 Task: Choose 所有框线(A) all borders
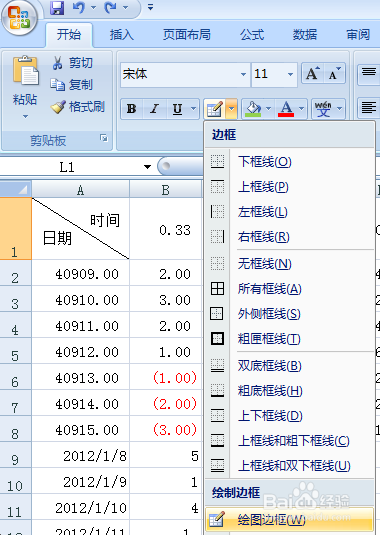(289, 289)
